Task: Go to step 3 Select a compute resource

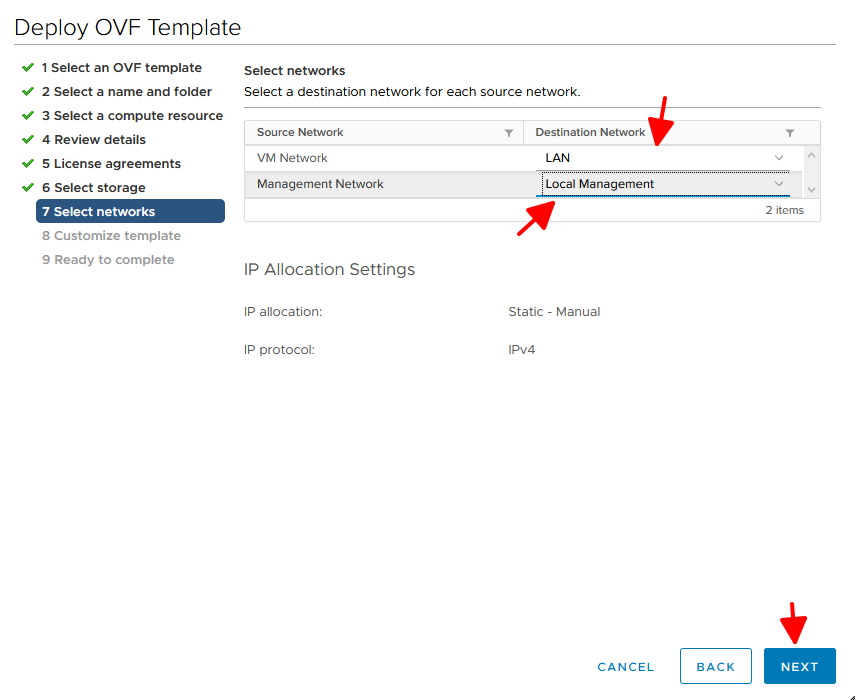Action: click(x=132, y=116)
